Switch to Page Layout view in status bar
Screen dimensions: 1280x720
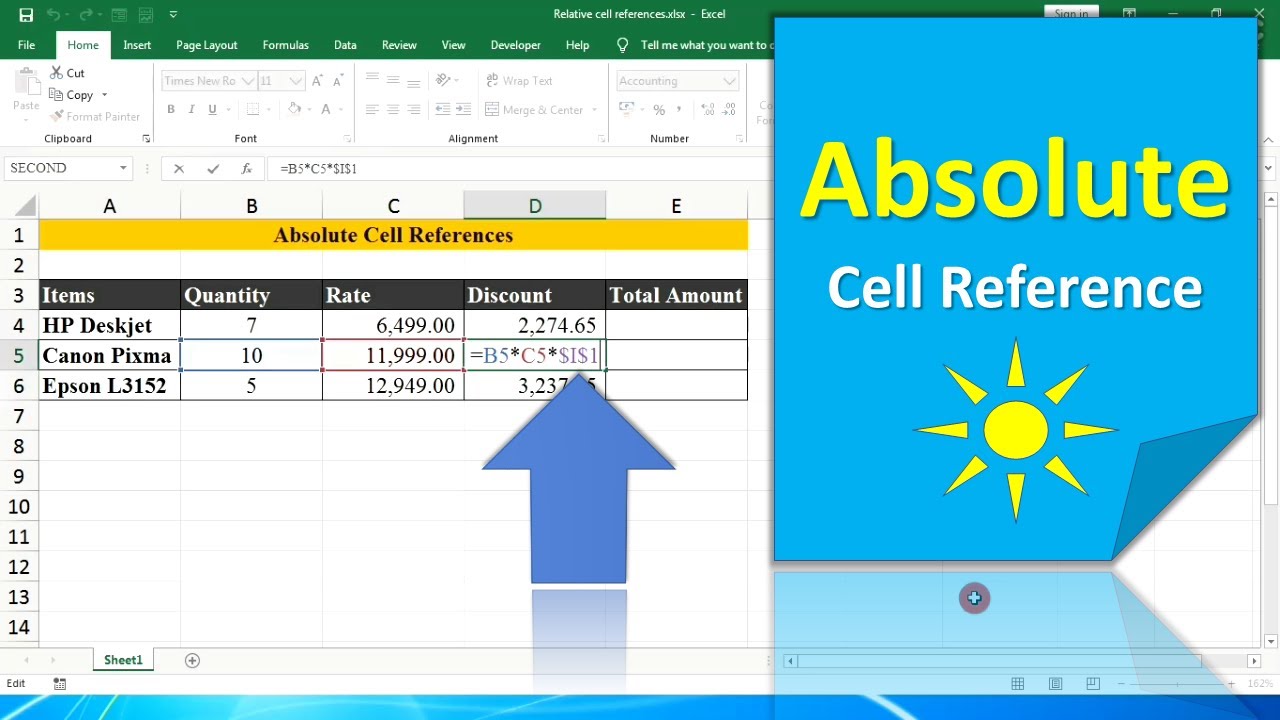coord(1055,684)
